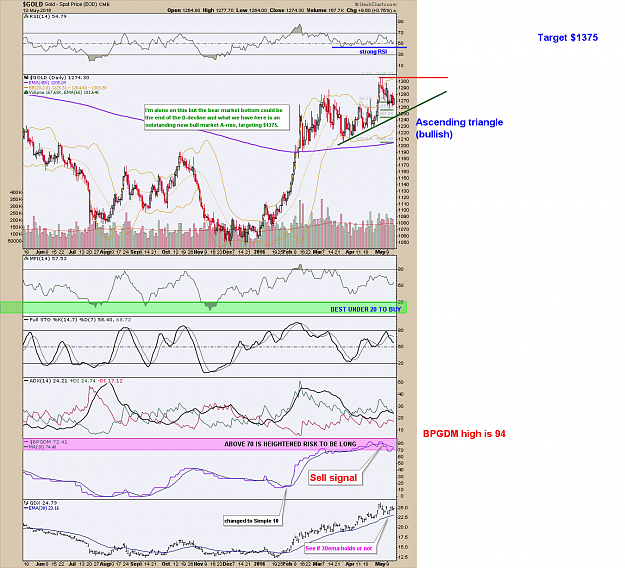Click "ABOVE 70 IS HEIGHTENED RISK TO BE LONG"
Screen dimensions: 625x568
290,444
